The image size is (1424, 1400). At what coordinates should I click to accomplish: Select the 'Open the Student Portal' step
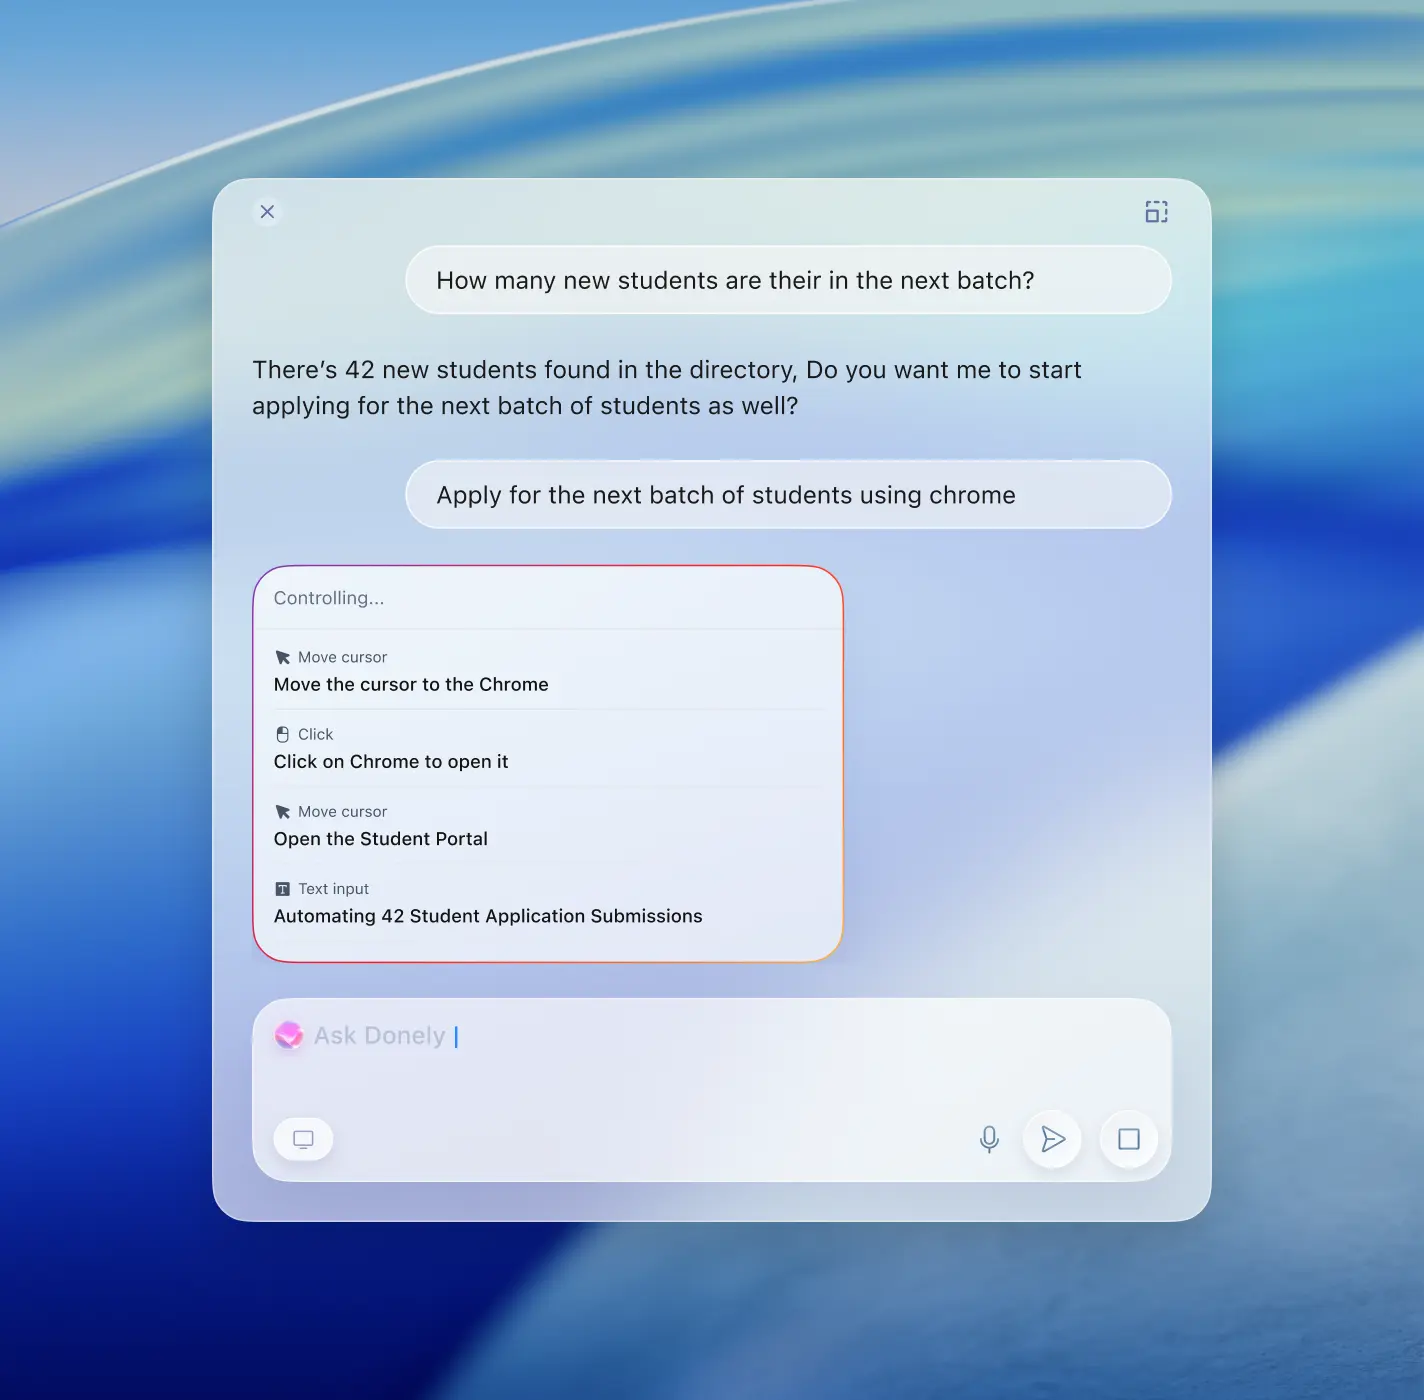[381, 839]
